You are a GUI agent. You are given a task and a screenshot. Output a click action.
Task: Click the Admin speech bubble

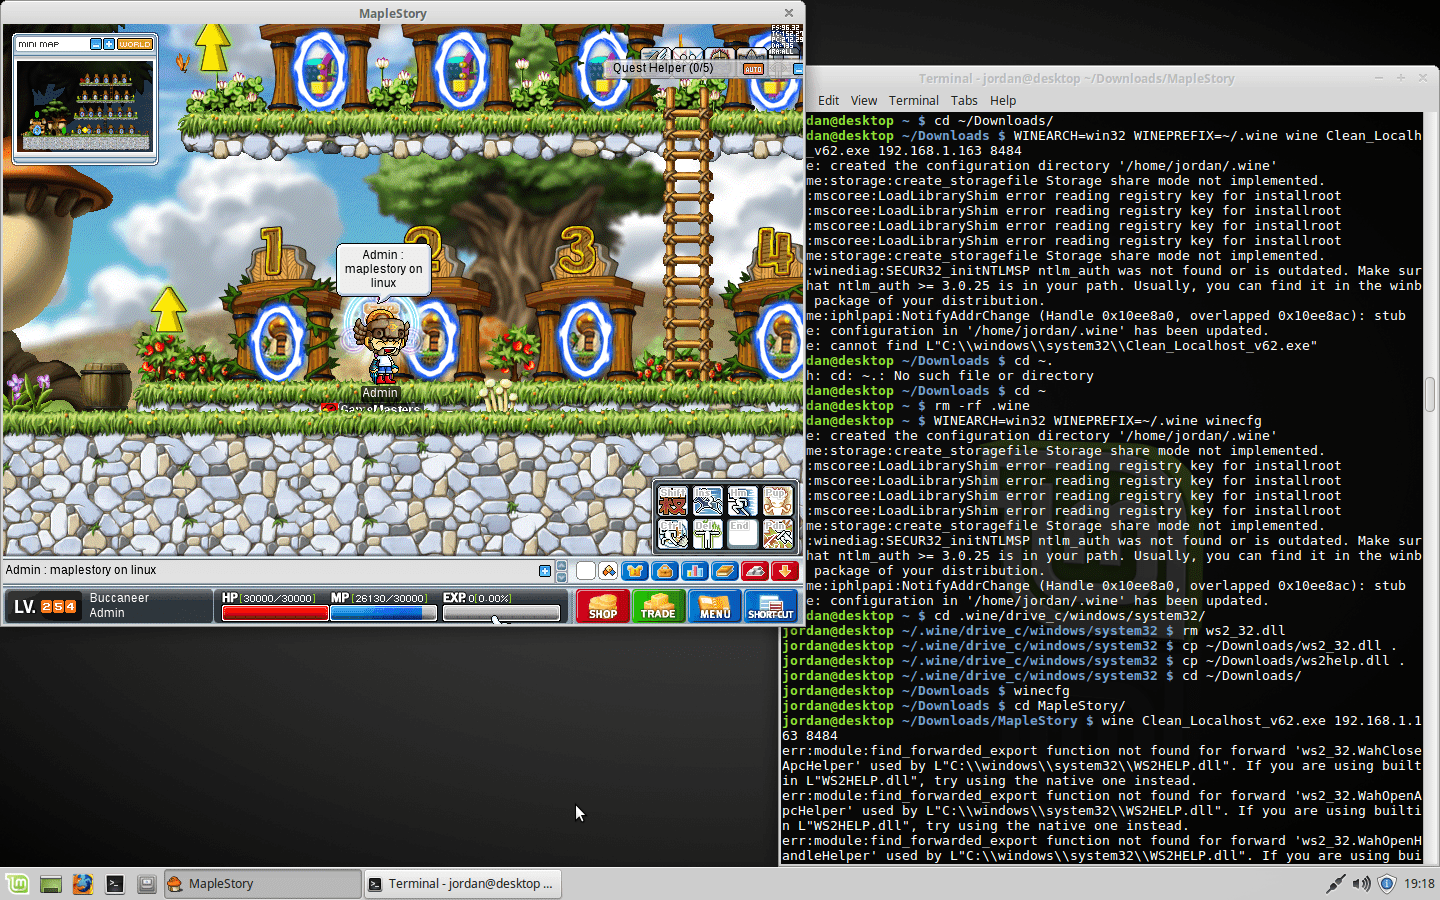pos(384,269)
